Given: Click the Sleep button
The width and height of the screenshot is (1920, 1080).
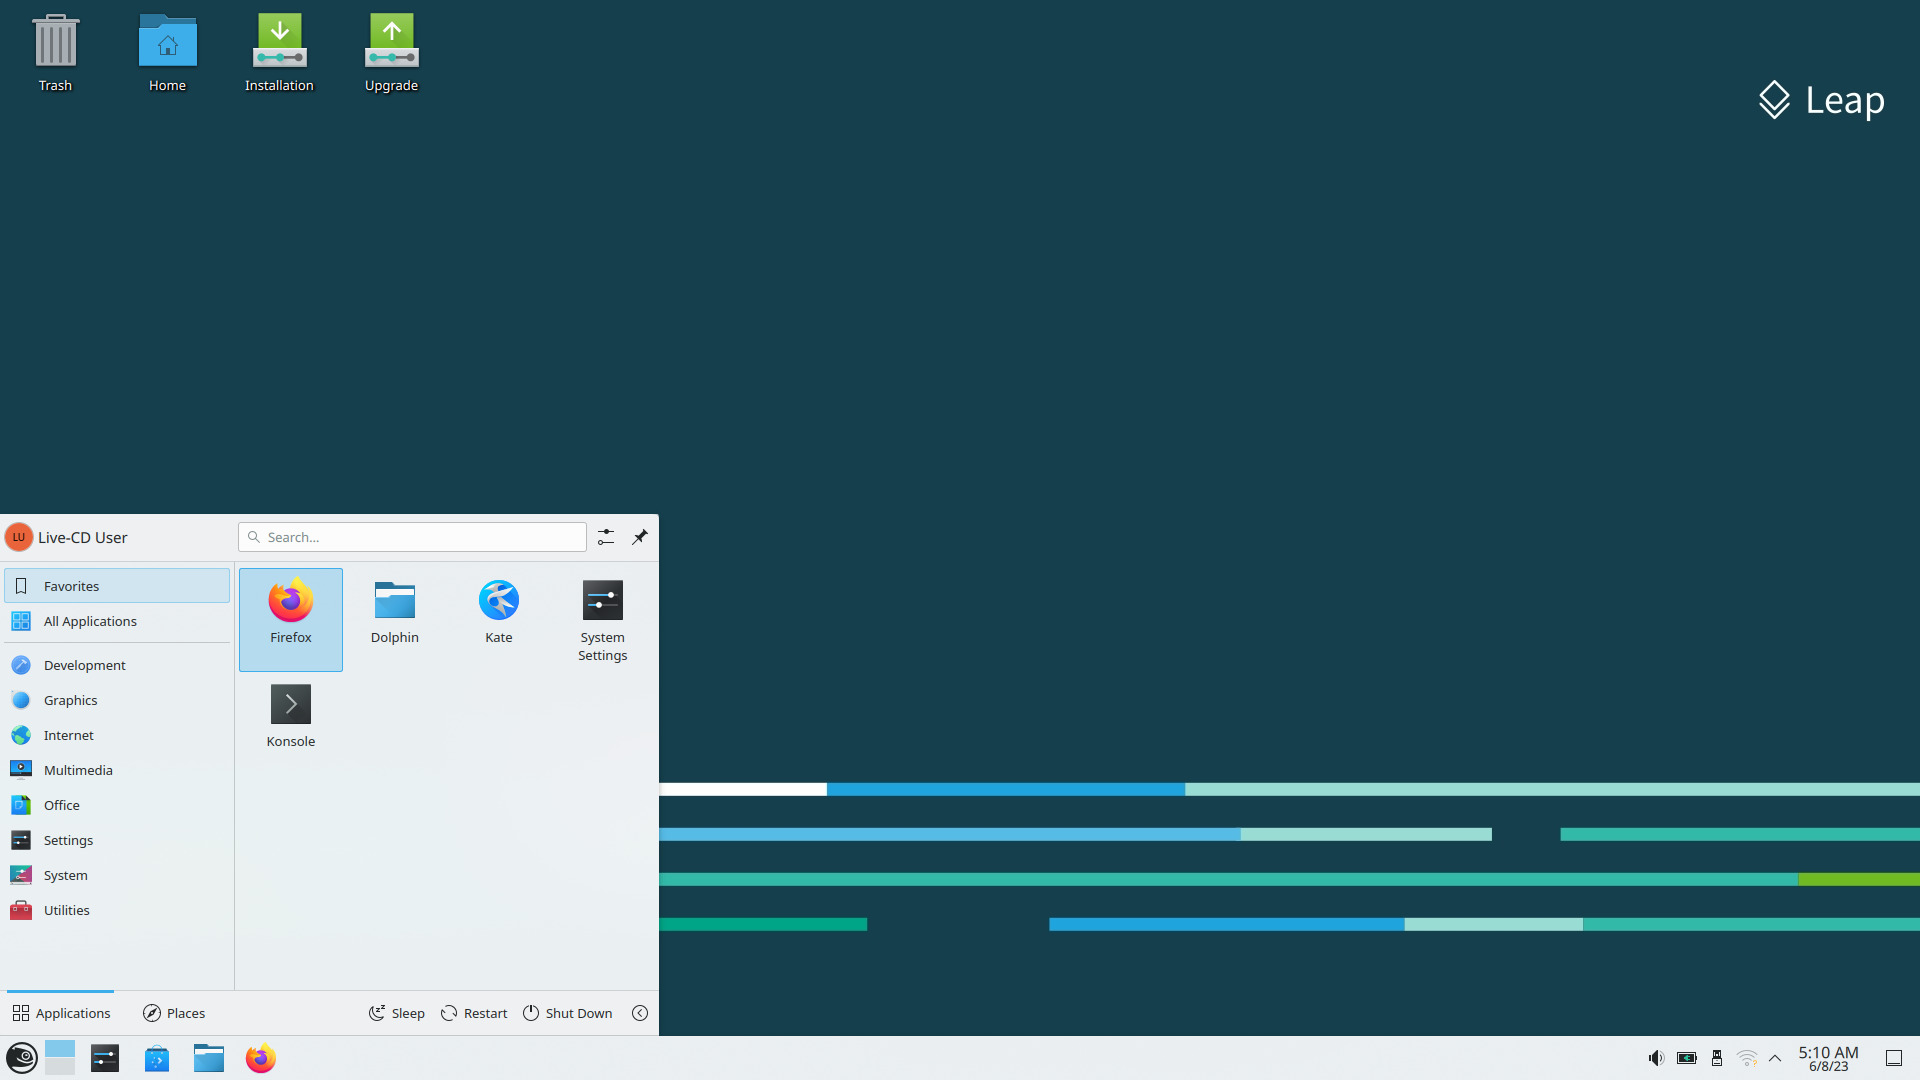Looking at the screenshot, I should [x=397, y=1013].
